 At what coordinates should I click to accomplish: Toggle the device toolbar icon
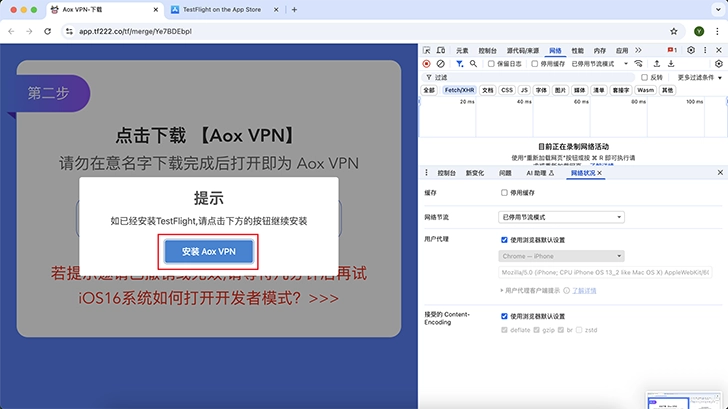441,50
